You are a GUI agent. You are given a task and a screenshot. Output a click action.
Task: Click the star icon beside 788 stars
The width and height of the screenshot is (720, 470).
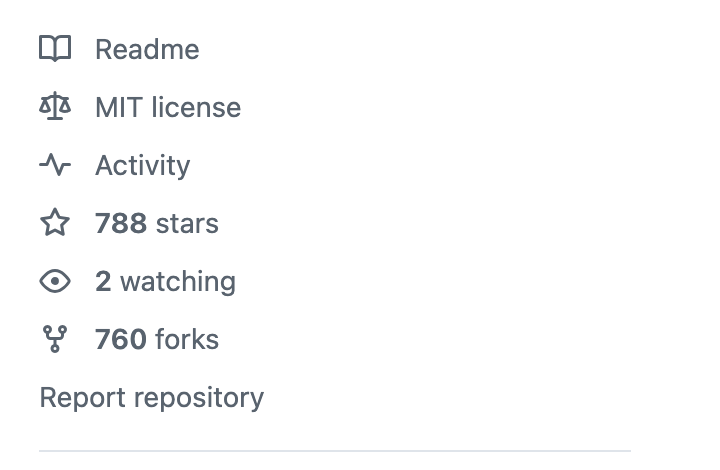pos(55,223)
